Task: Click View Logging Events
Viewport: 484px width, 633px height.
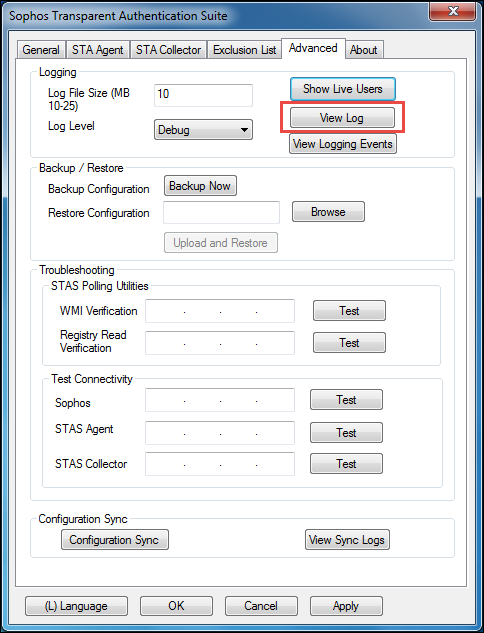Action: (343, 144)
